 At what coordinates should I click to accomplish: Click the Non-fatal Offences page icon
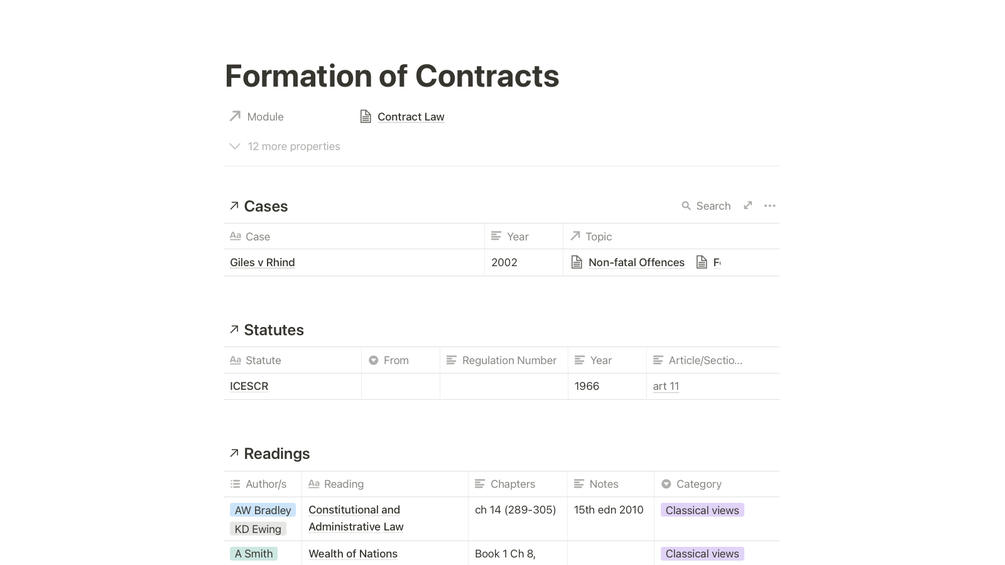click(x=577, y=262)
